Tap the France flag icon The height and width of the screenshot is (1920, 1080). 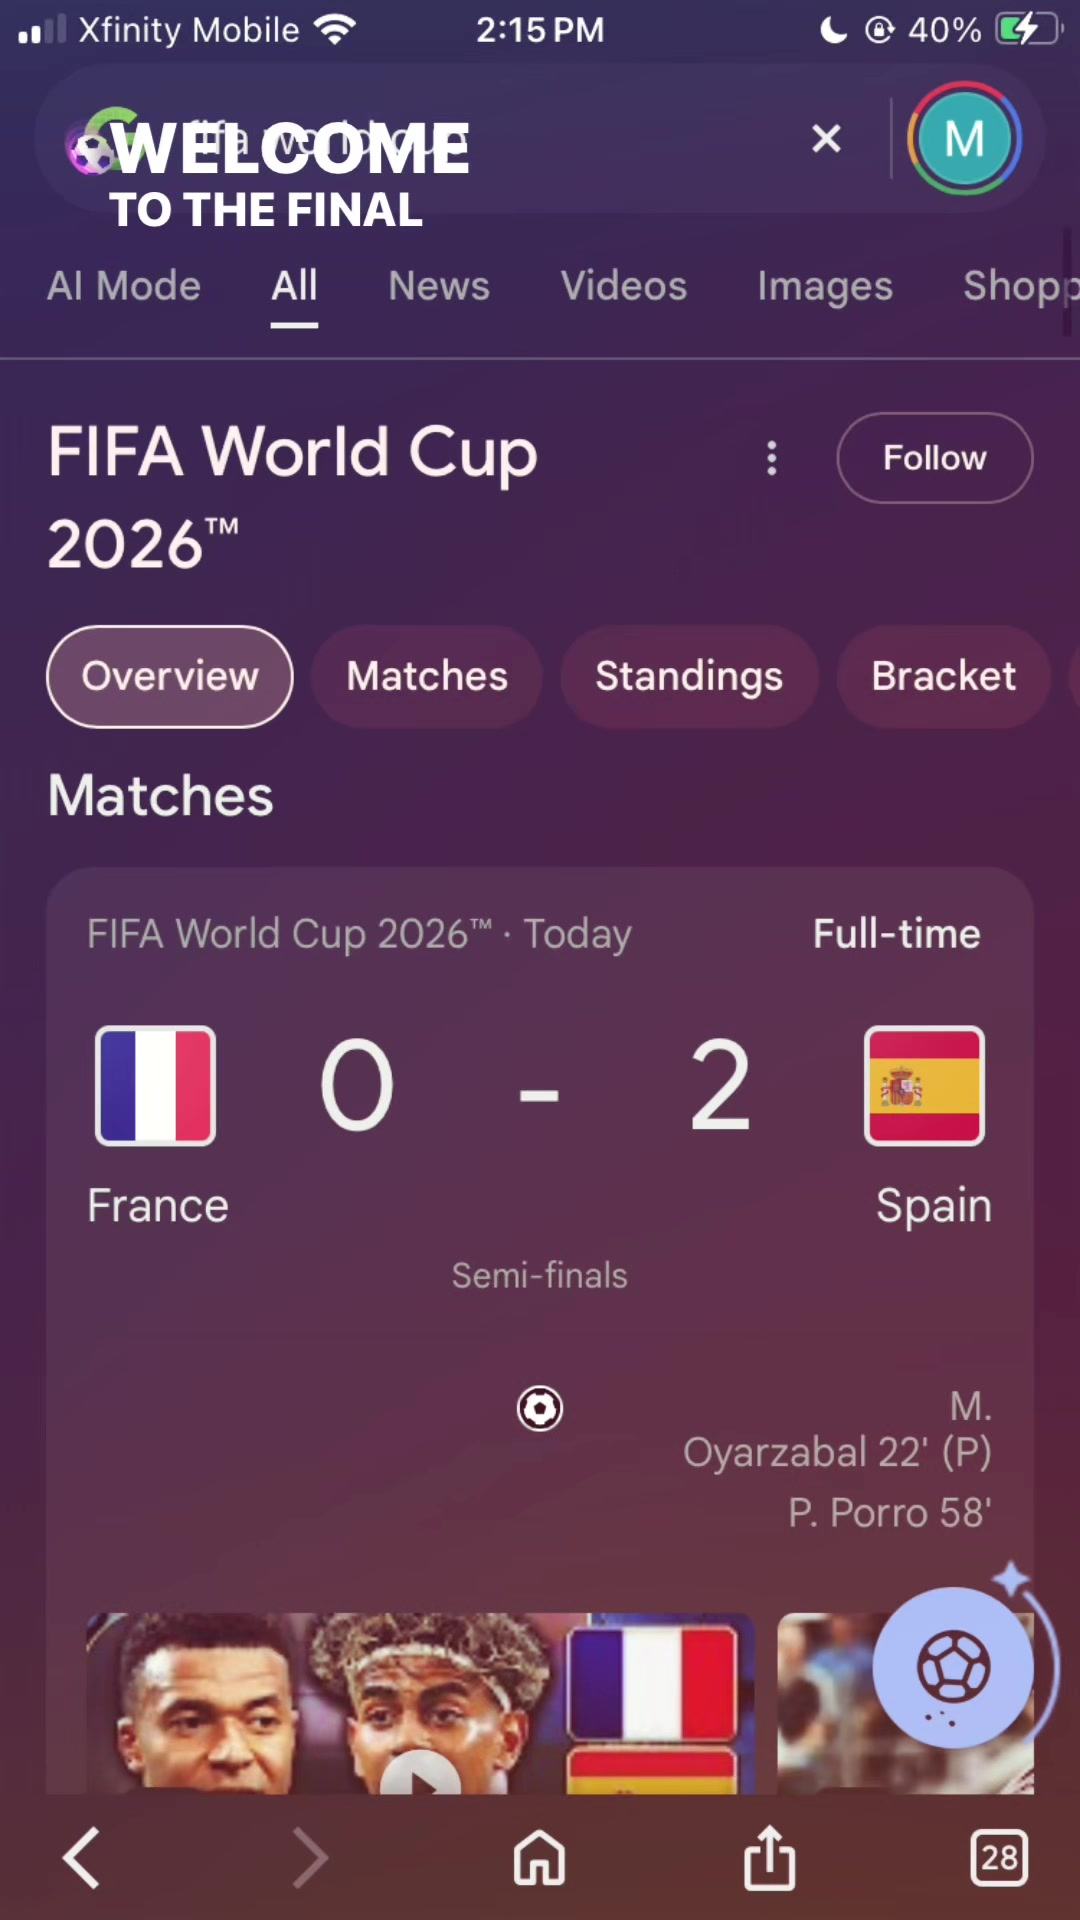(x=155, y=1086)
